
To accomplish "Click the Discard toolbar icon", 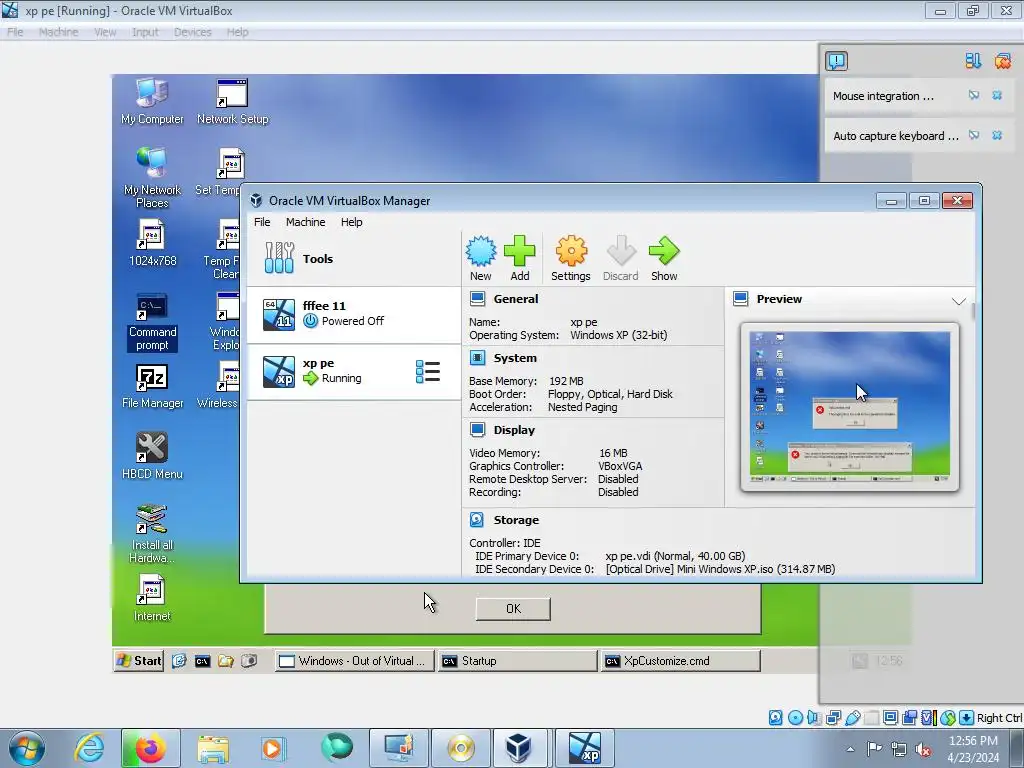I will pos(620,258).
